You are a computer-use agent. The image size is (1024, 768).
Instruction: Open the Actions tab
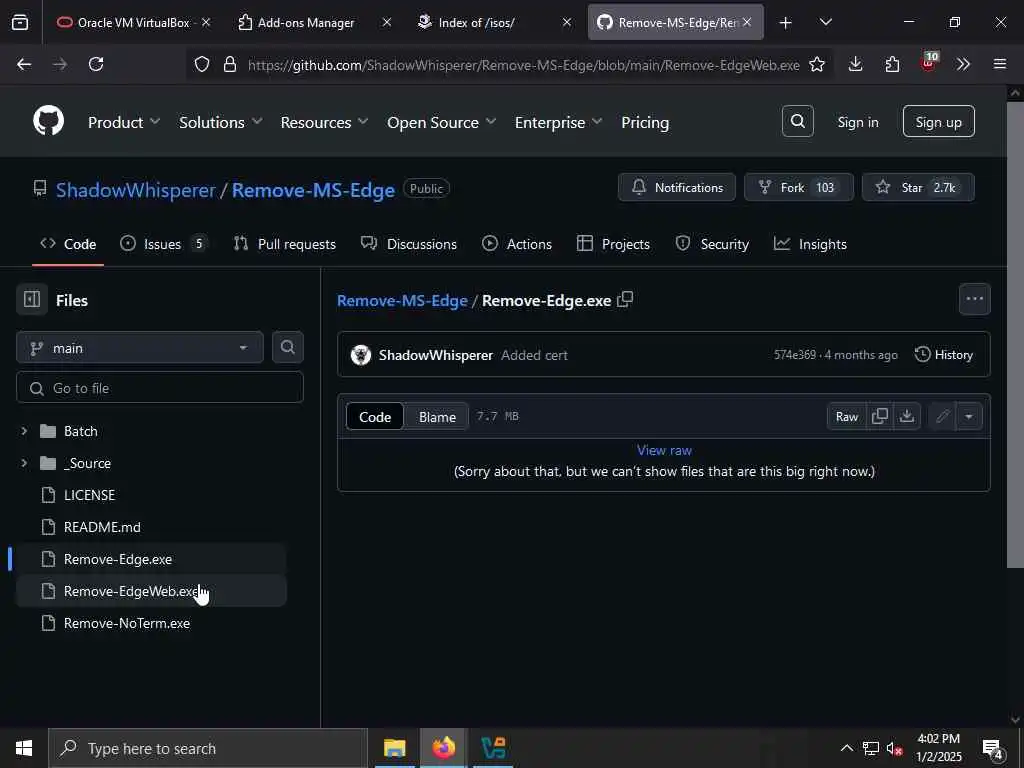(517, 244)
